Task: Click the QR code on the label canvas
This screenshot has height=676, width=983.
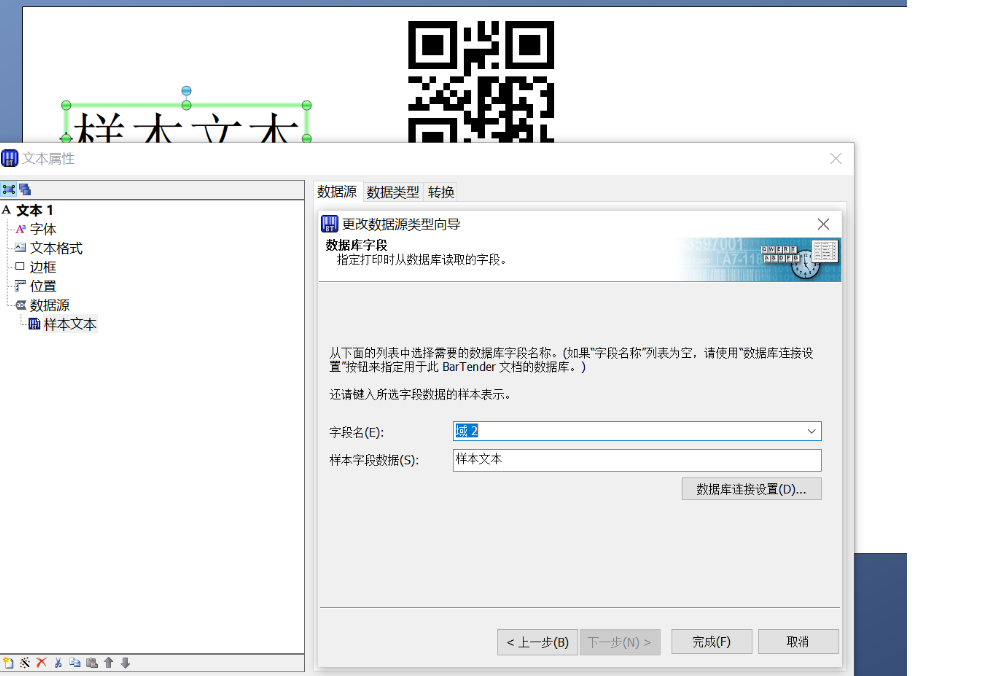Action: tap(481, 82)
